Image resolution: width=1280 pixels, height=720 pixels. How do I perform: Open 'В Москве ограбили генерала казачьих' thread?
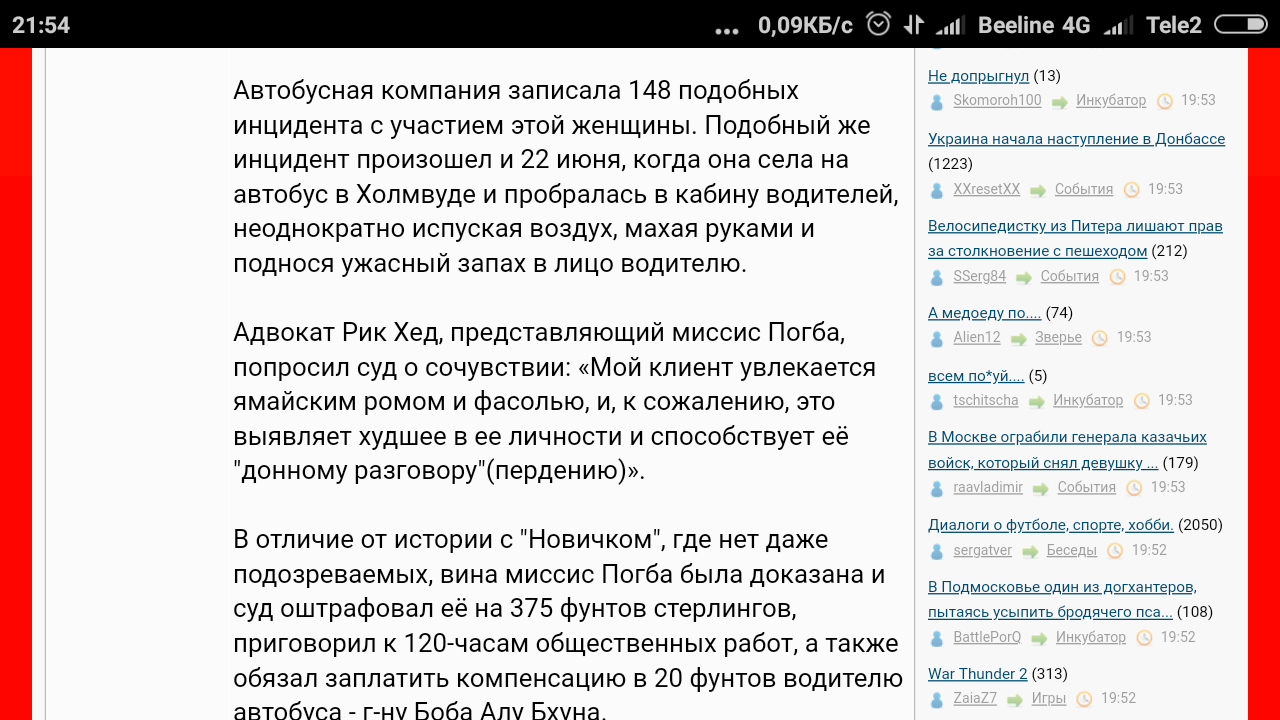pyautogui.click(x=1067, y=450)
